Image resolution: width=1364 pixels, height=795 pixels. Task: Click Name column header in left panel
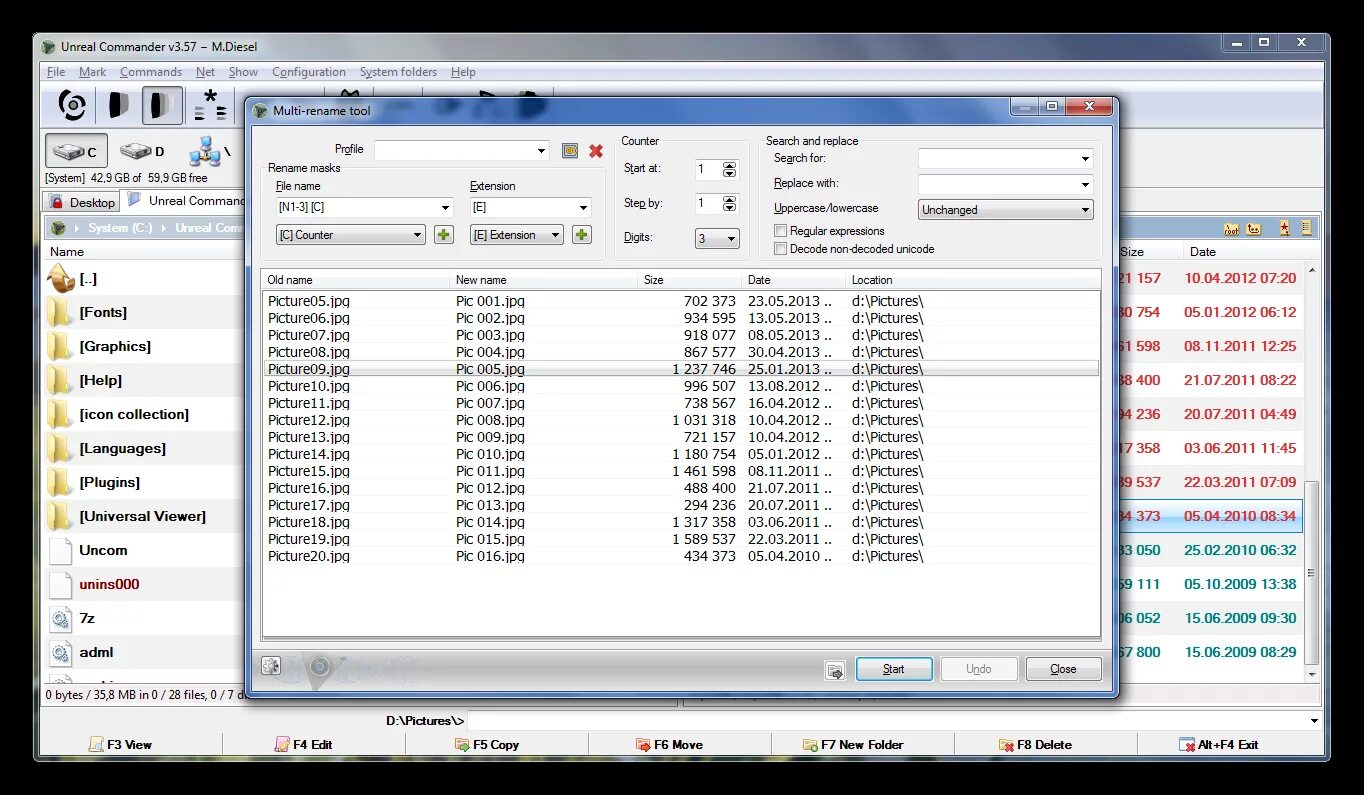click(143, 252)
